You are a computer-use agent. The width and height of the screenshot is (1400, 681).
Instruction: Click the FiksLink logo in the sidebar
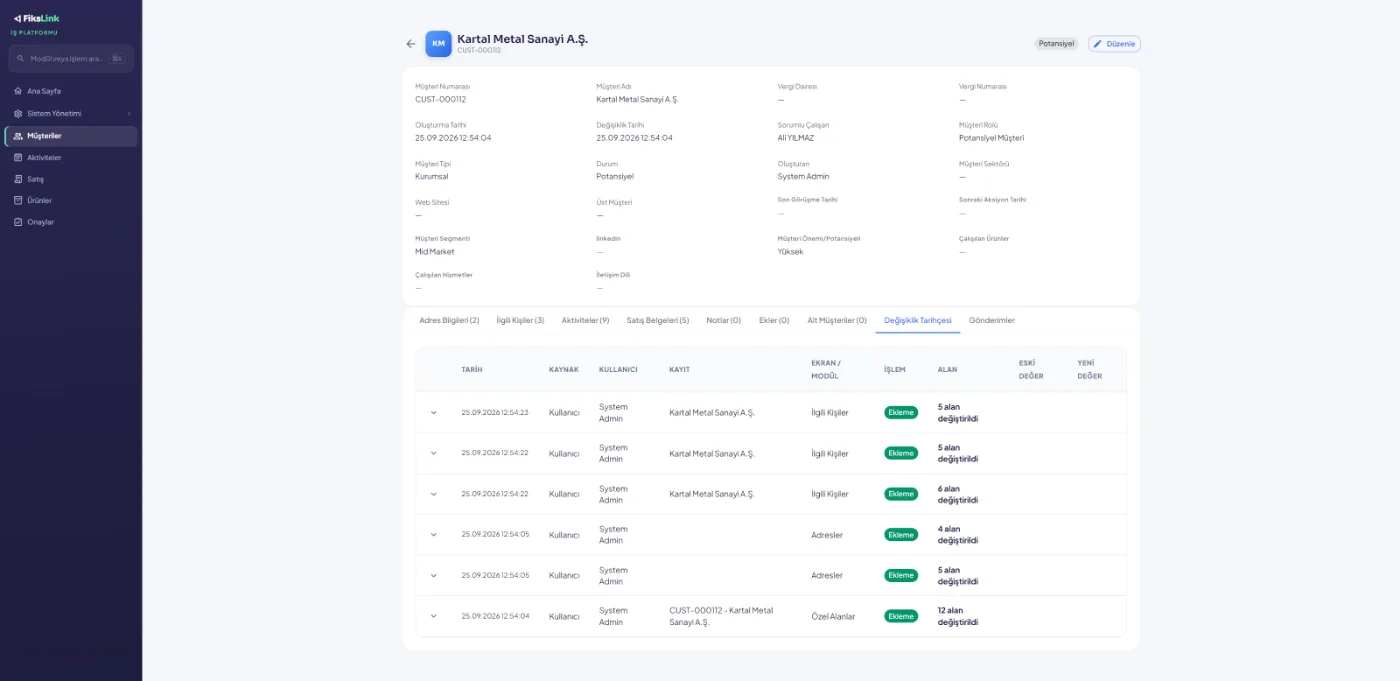pos(36,18)
